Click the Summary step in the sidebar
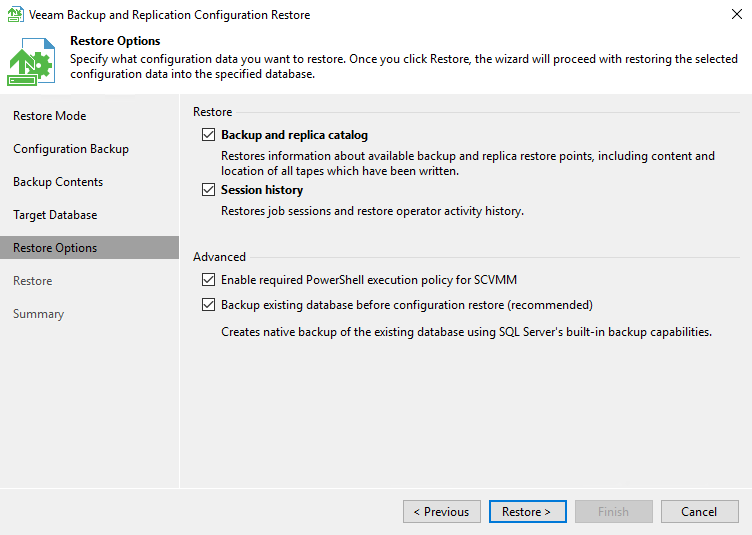The height and width of the screenshot is (535, 752). point(38,314)
